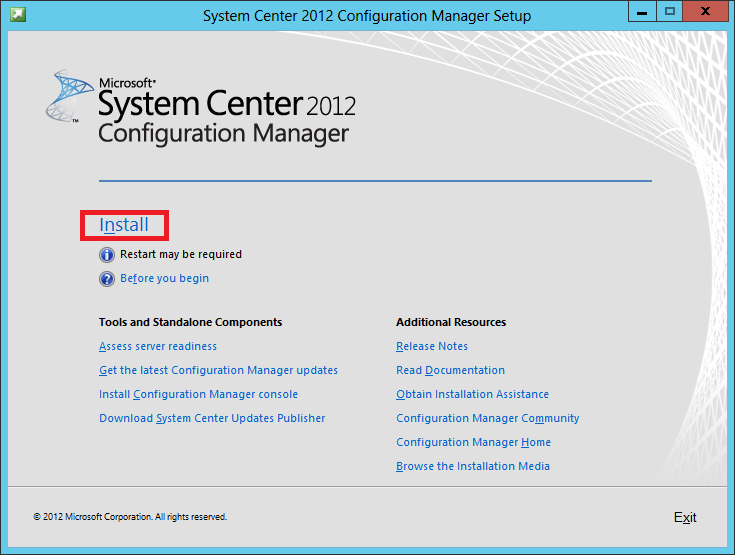
Task: Open the Before you begin link
Action: 164,279
